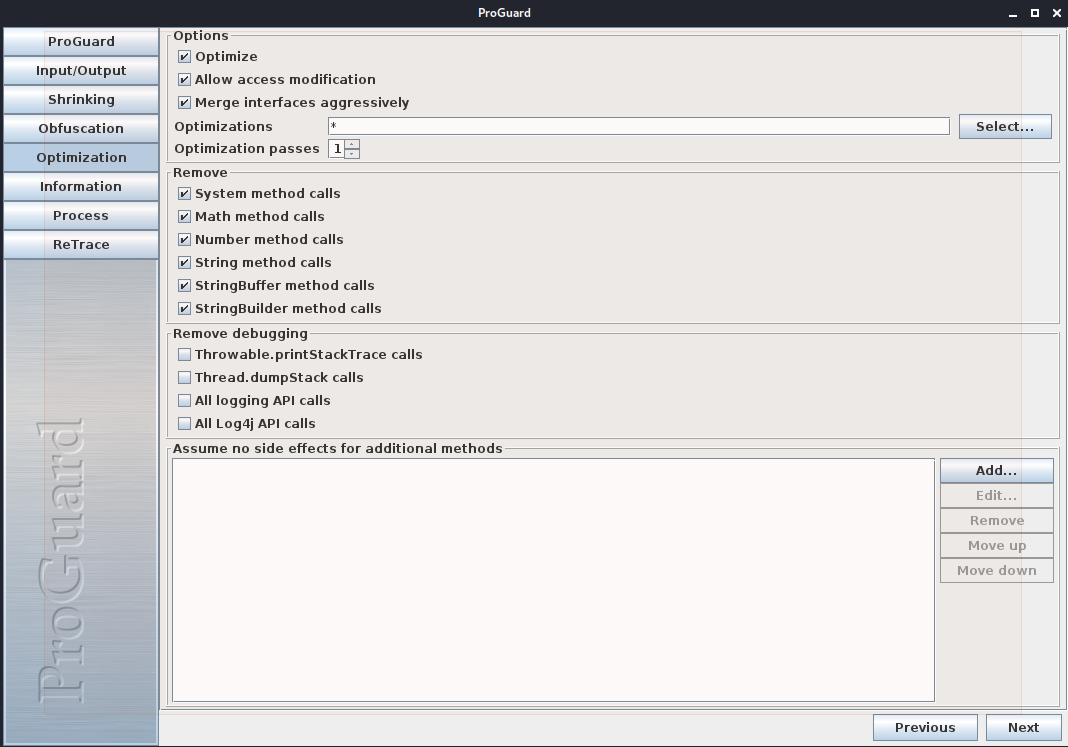The width and height of the screenshot is (1068, 747).
Task: Uncheck StringBuffer method calls
Action: (184, 285)
